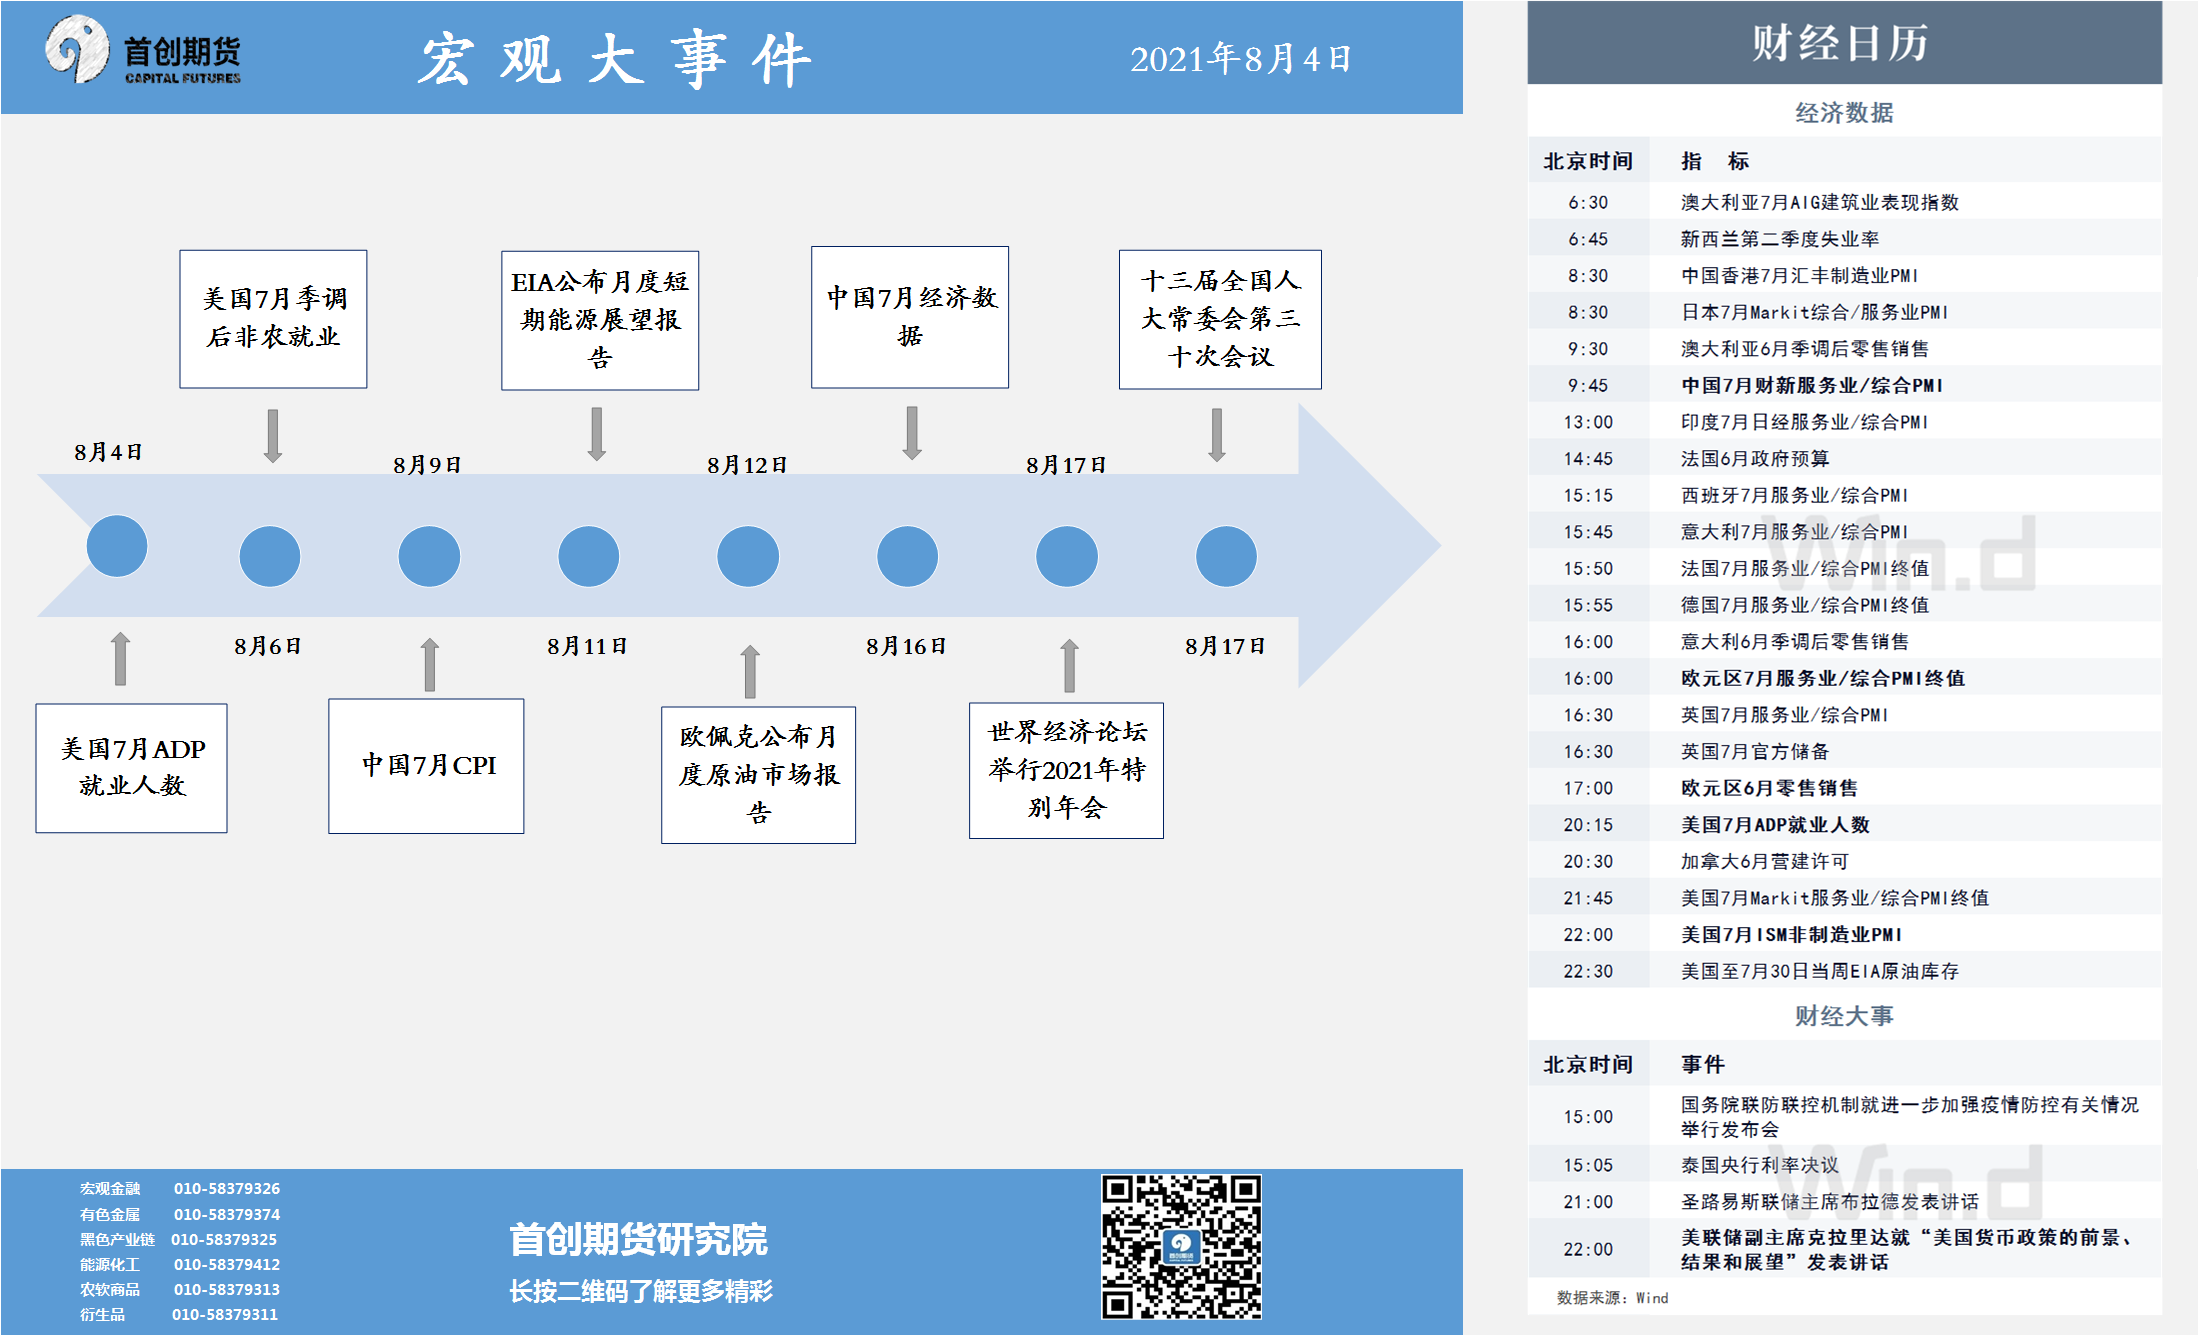The image size is (2199, 1336).
Task: Click the up arrow above 世界经济论坛 box
Action: point(1069,666)
